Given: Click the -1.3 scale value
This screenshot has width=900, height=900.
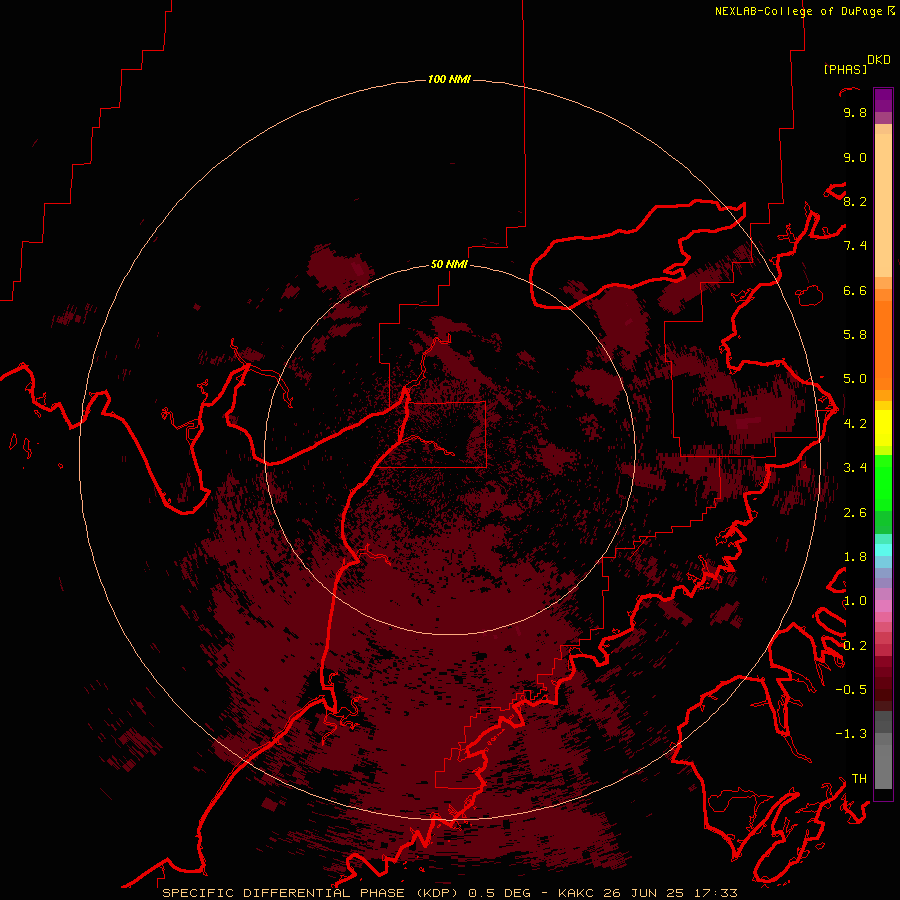Looking at the screenshot, I should point(851,734).
